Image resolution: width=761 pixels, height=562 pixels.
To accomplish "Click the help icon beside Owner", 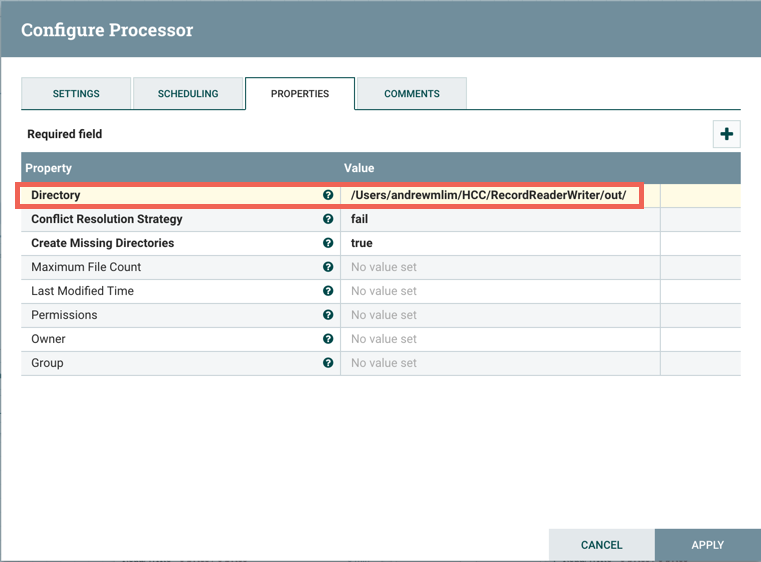I will click(328, 339).
